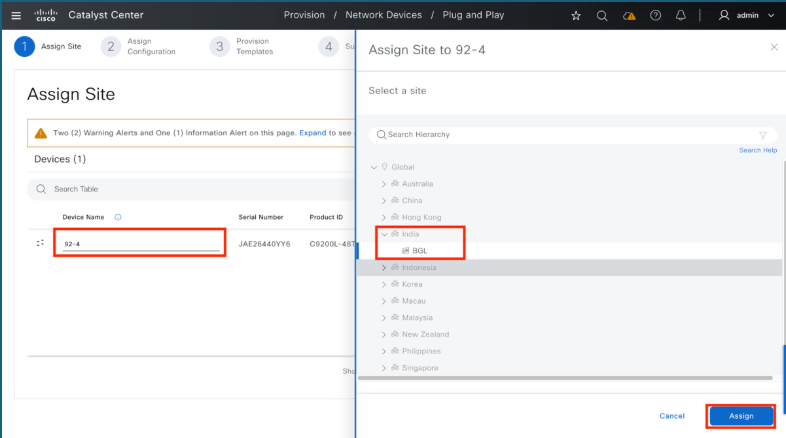
Task: Collapse the Global tree node
Action: point(374,167)
